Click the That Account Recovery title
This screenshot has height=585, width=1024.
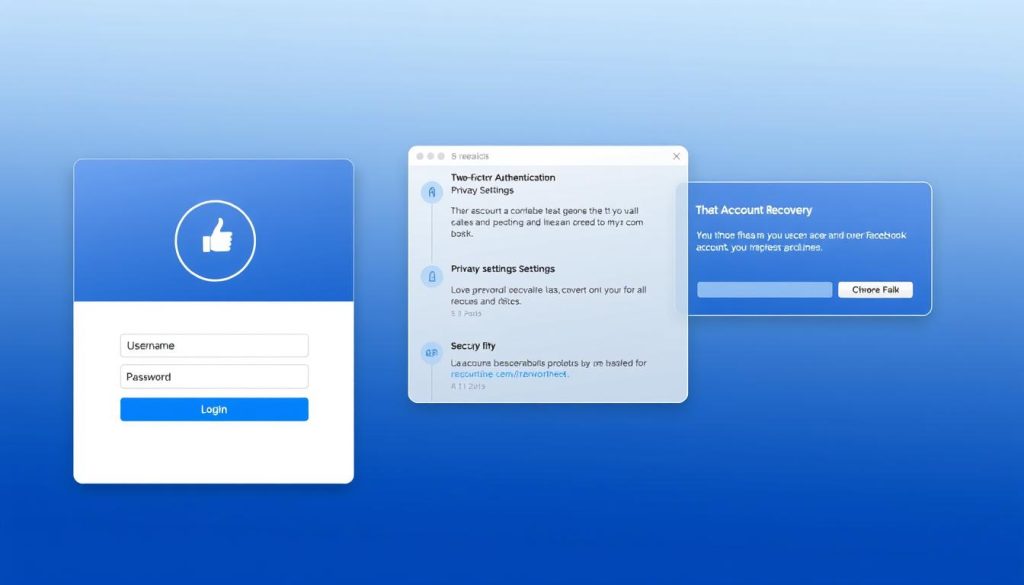pos(754,210)
